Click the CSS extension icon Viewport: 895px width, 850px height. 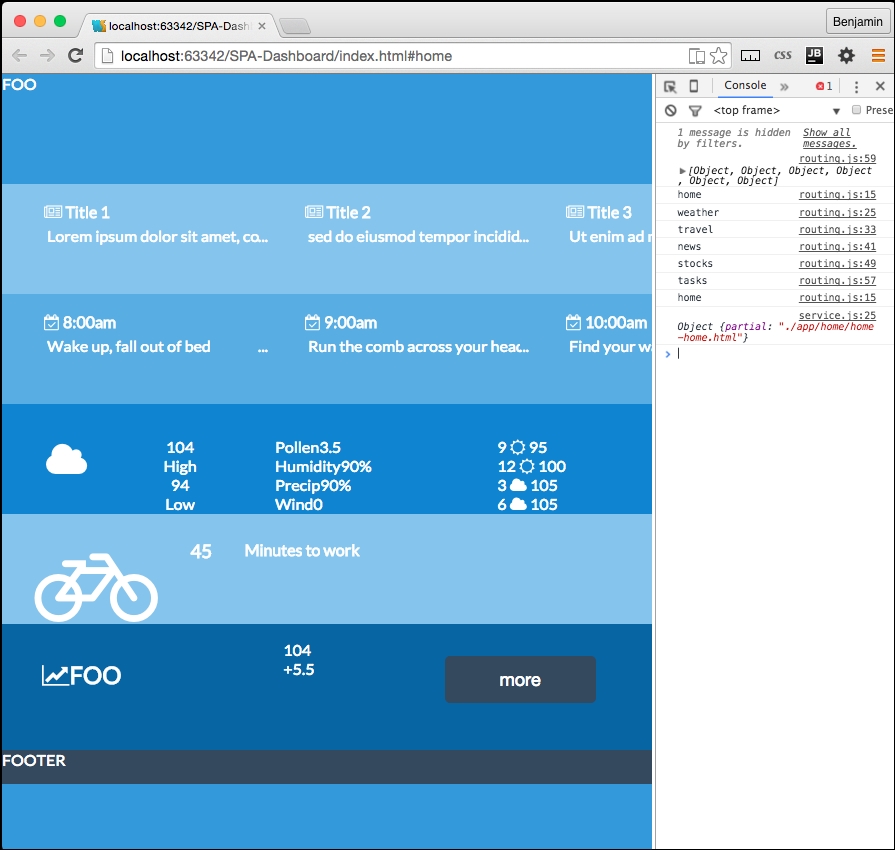783,56
